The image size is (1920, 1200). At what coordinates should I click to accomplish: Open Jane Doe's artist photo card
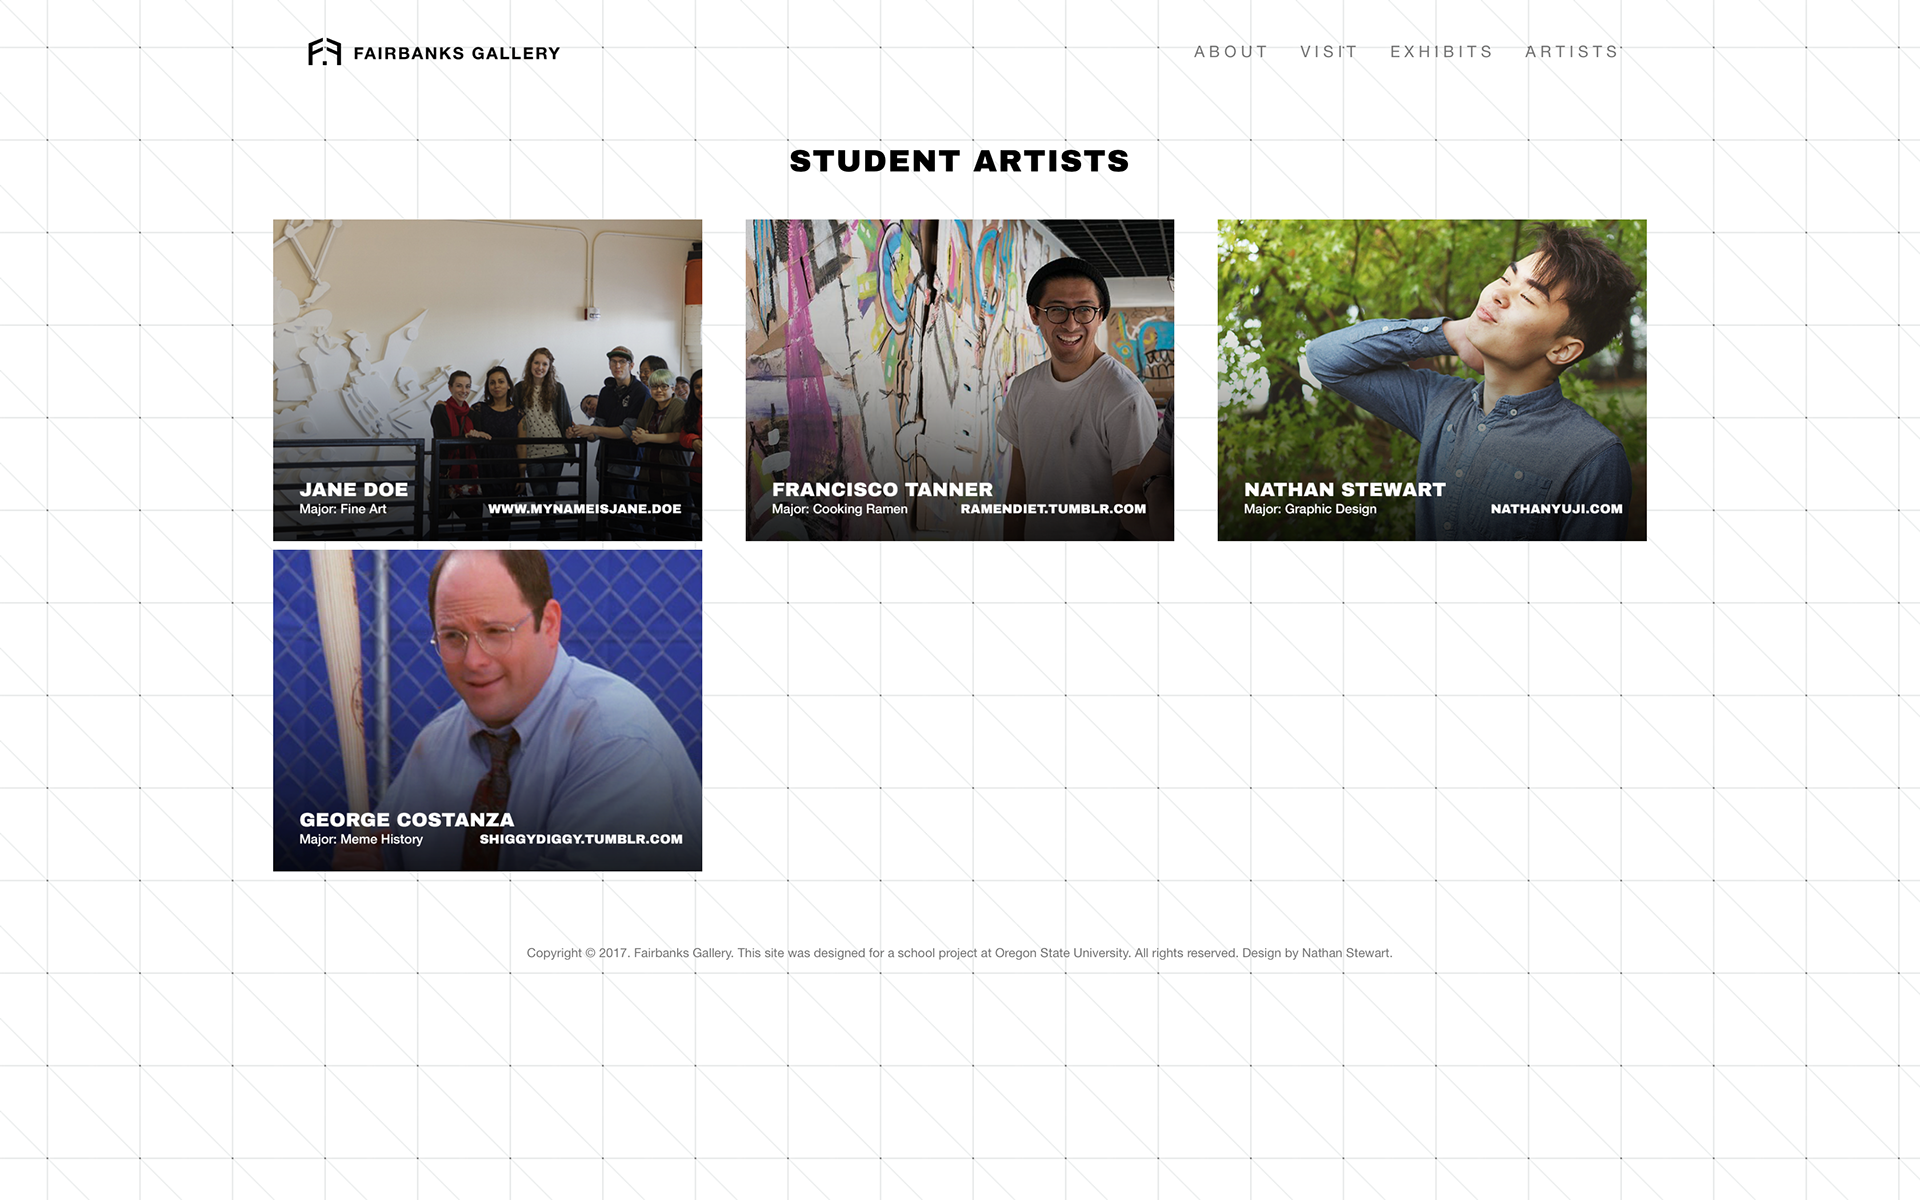tap(487, 380)
